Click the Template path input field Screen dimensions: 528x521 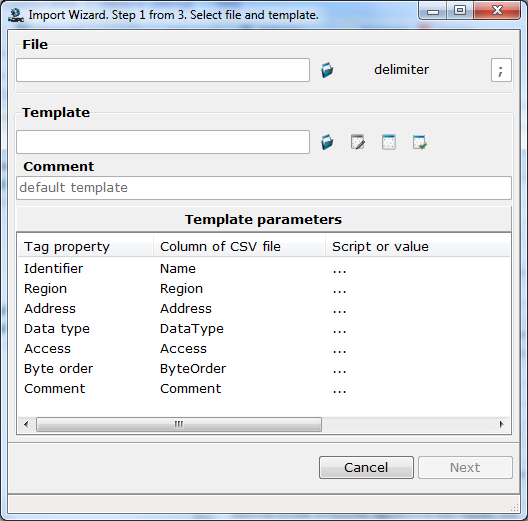pos(163,142)
